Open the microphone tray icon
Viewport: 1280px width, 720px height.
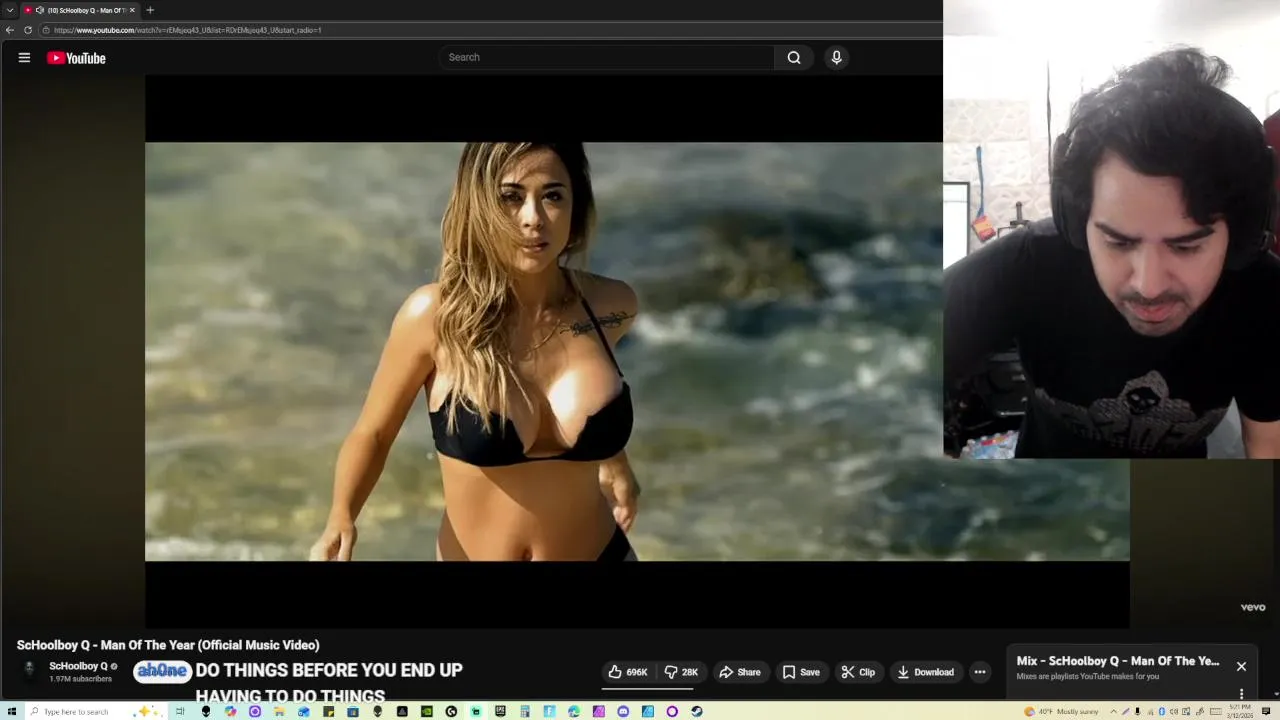coord(1137,711)
